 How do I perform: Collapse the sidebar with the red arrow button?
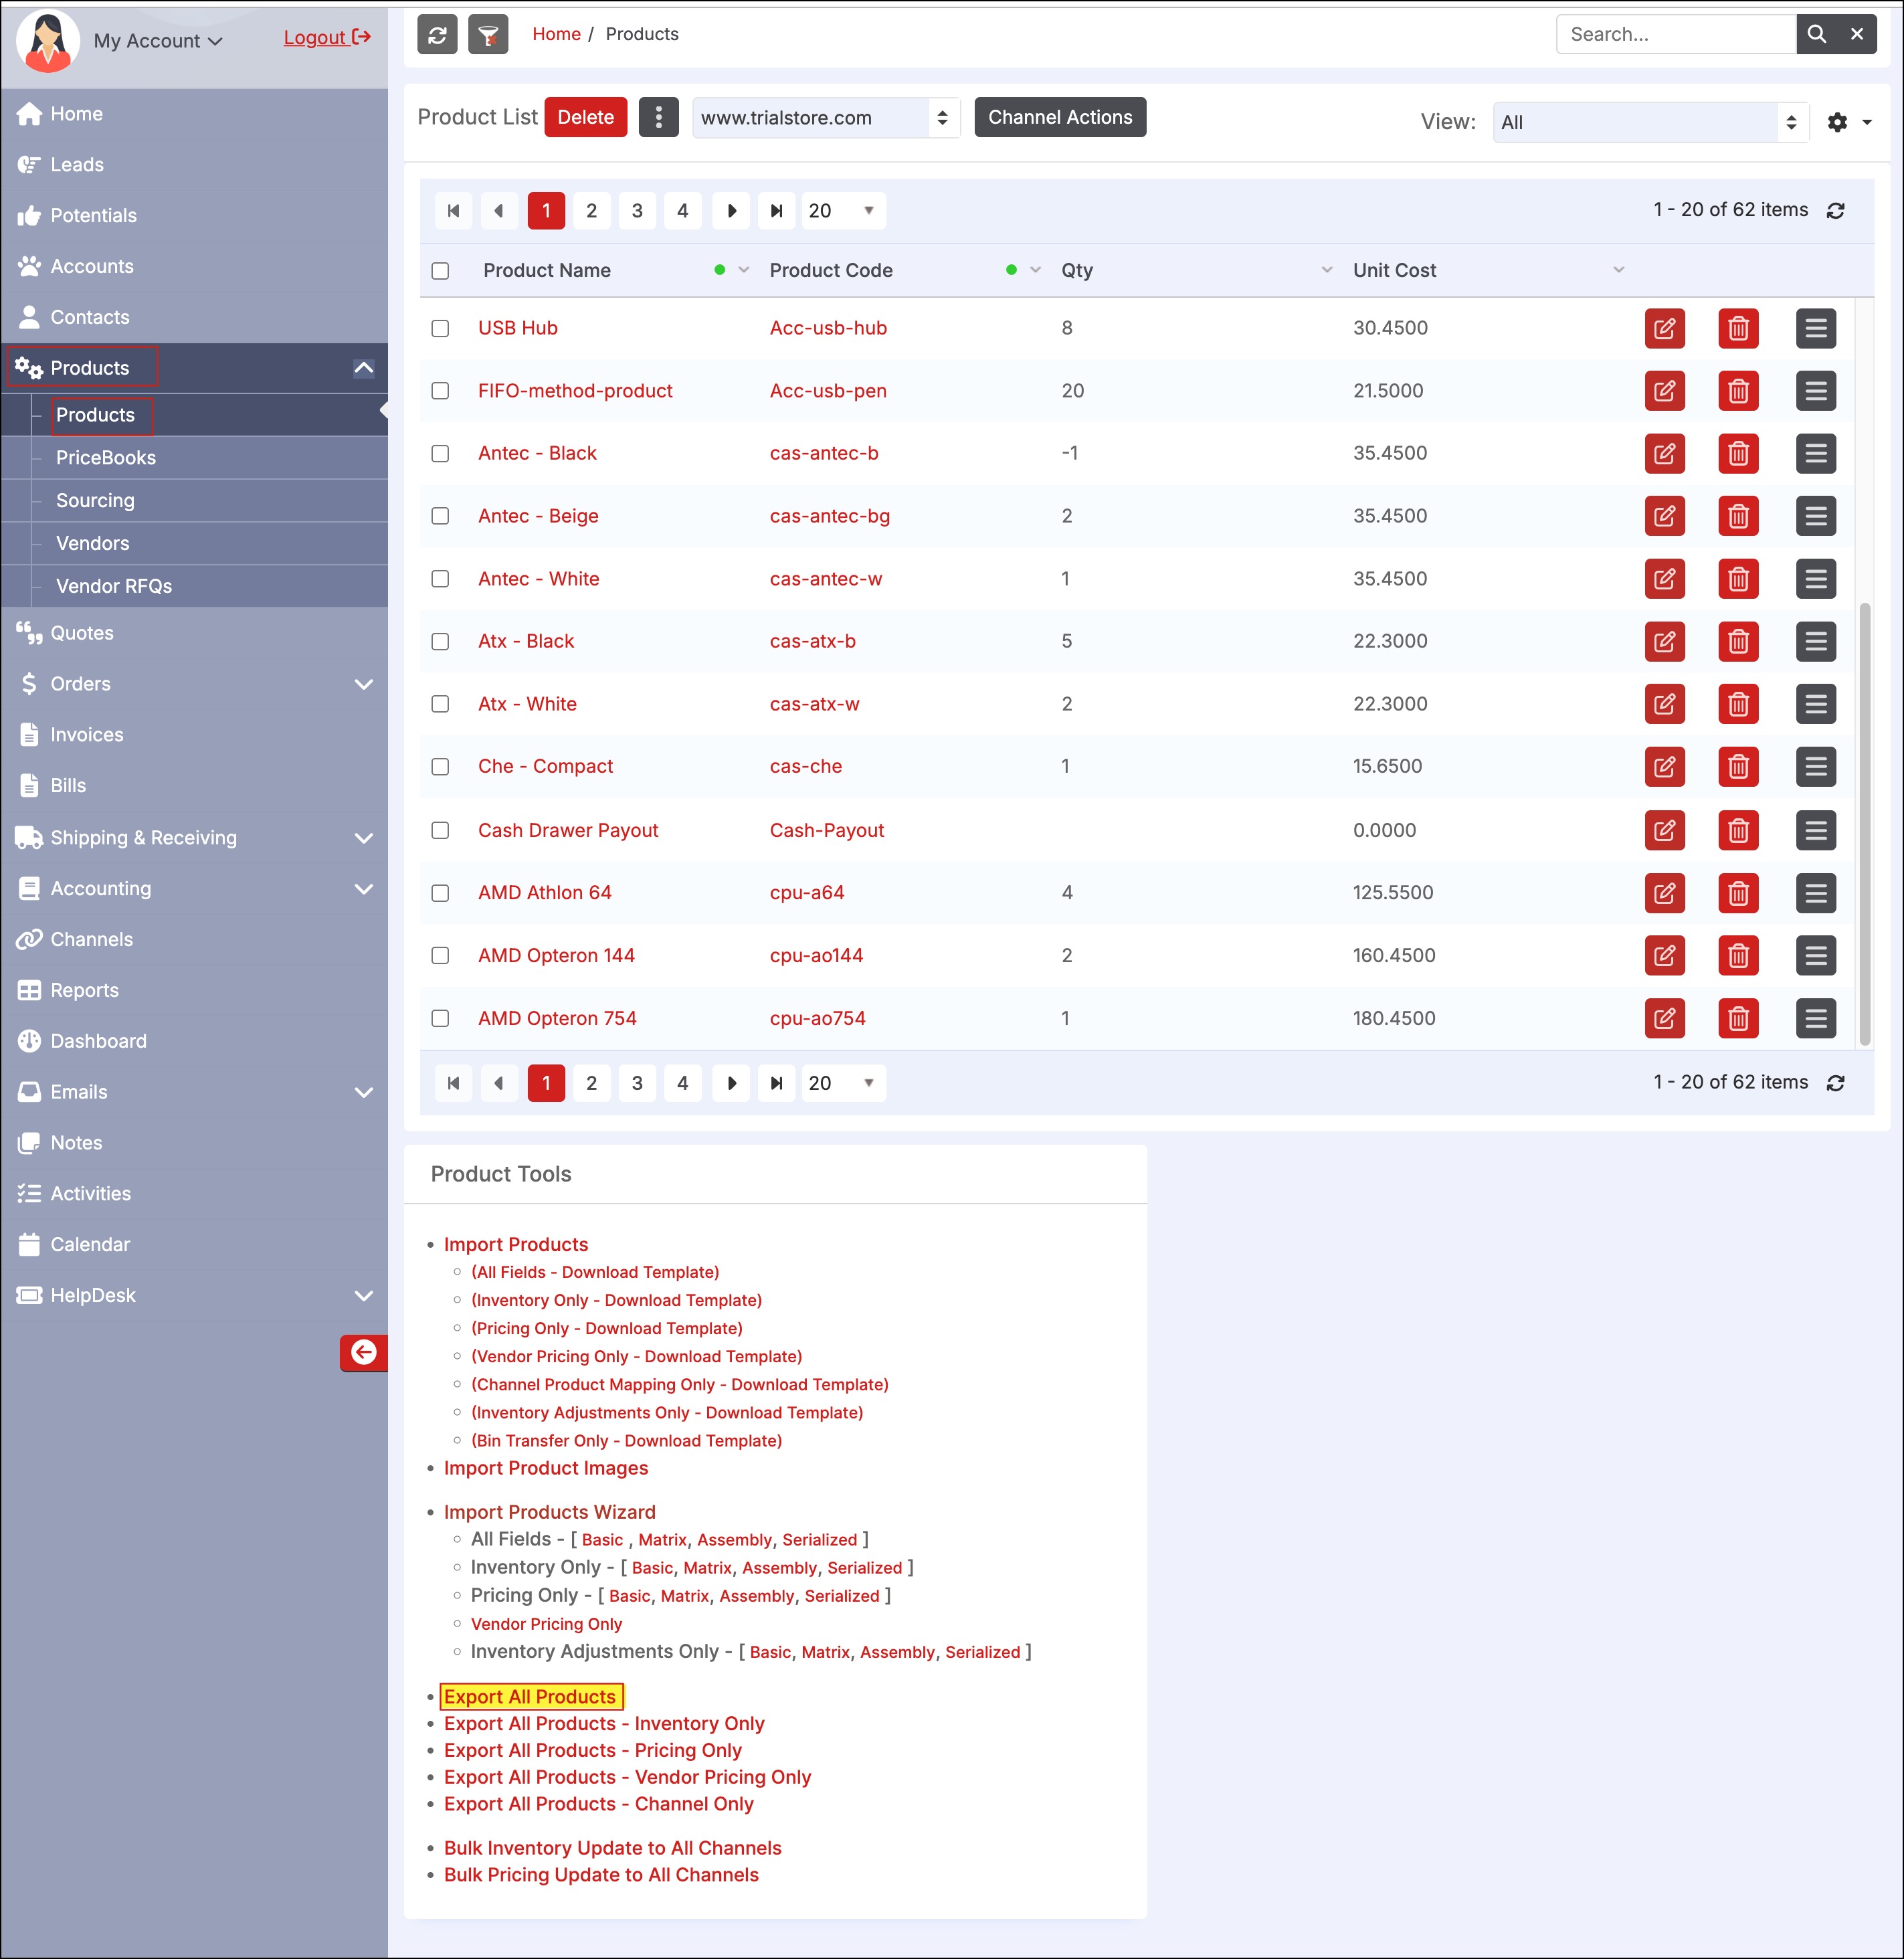tap(363, 1353)
